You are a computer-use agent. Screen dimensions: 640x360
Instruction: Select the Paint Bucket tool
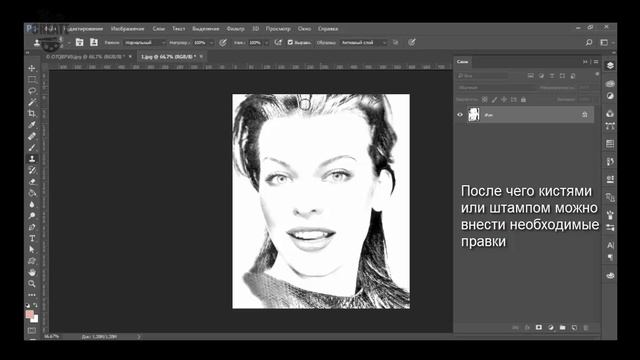(32, 193)
